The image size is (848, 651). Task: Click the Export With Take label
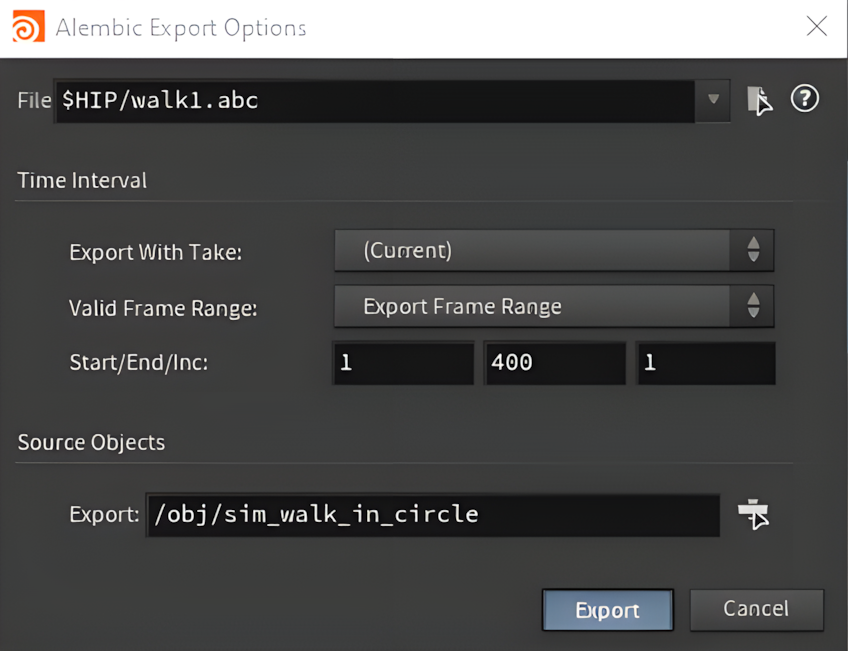(155, 252)
